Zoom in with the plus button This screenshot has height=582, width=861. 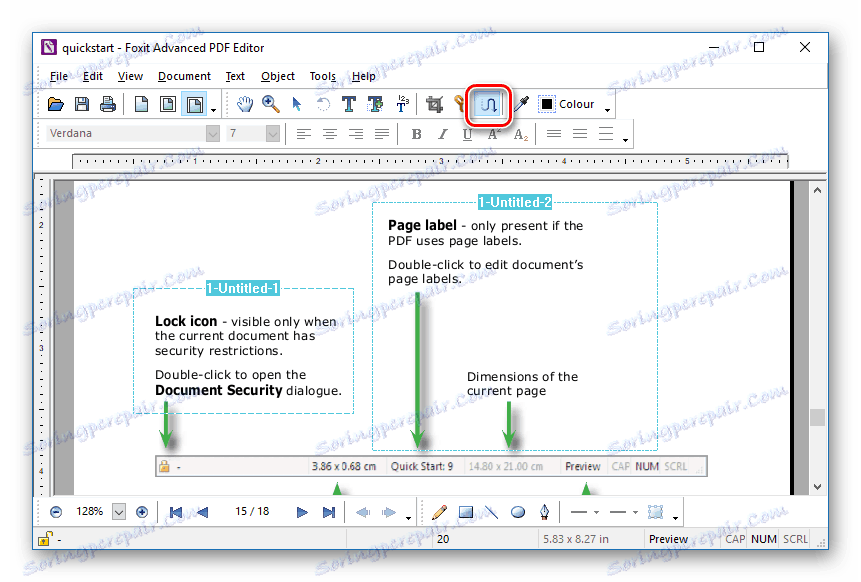click(142, 512)
